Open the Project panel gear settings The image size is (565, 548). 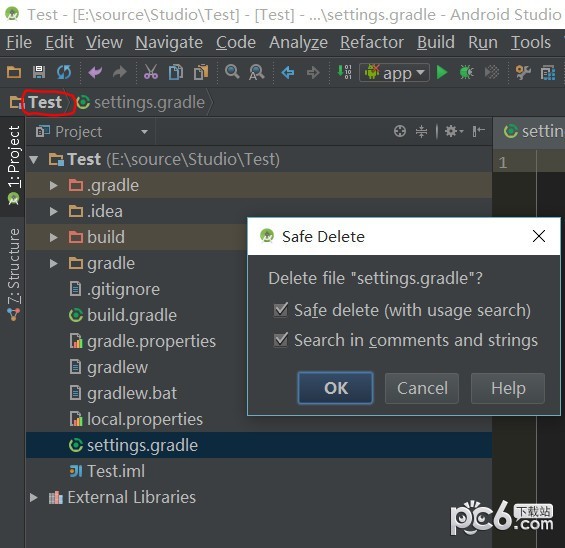pyautogui.click(x=454, y=131)
